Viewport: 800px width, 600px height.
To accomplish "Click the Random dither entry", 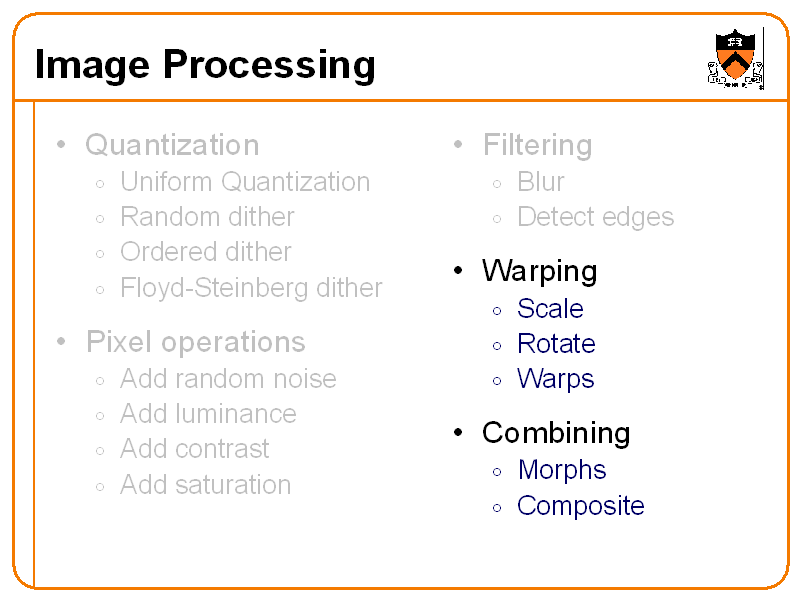I will click(x=207, y=217).
